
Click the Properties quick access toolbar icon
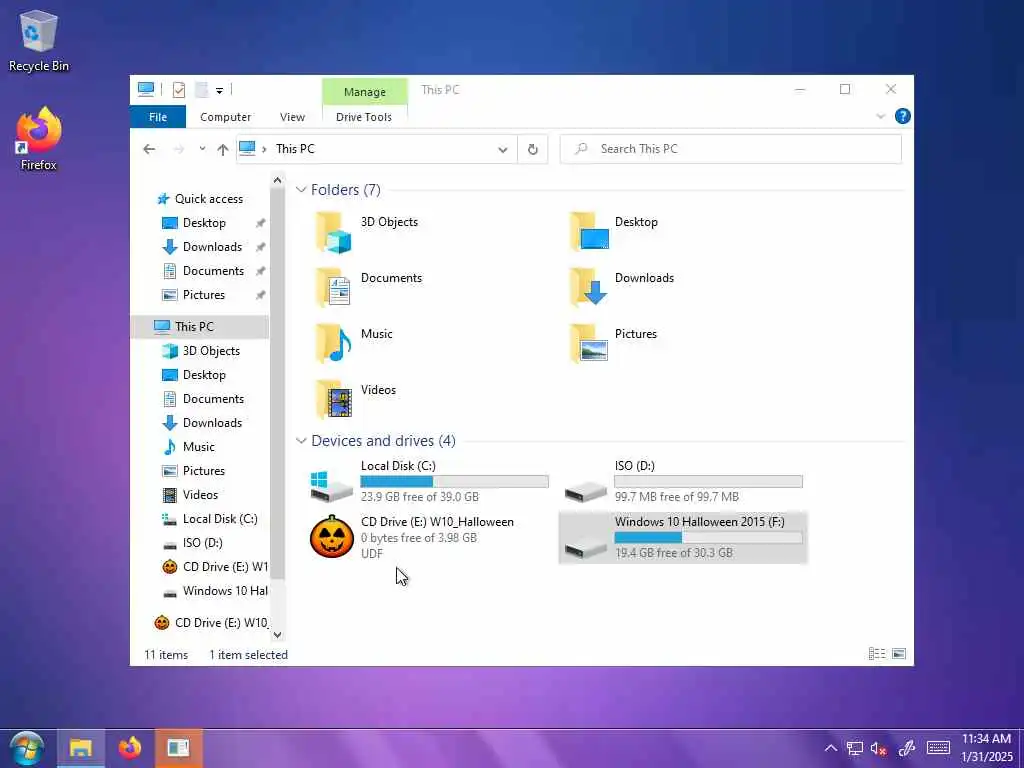click(179, 89)
